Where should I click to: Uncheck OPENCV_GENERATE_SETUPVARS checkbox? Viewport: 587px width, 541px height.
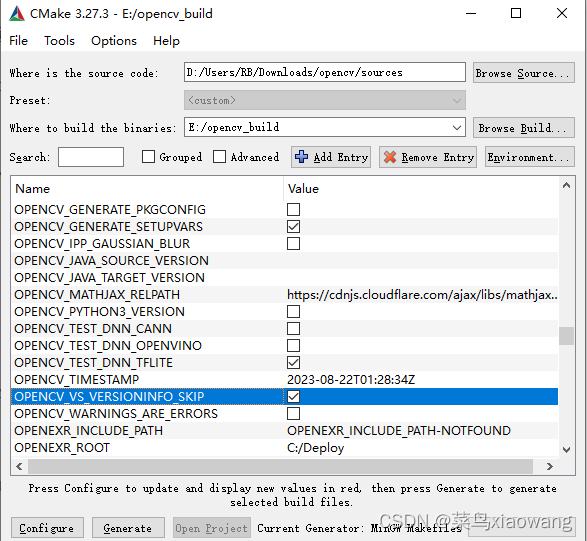point(294,227)
